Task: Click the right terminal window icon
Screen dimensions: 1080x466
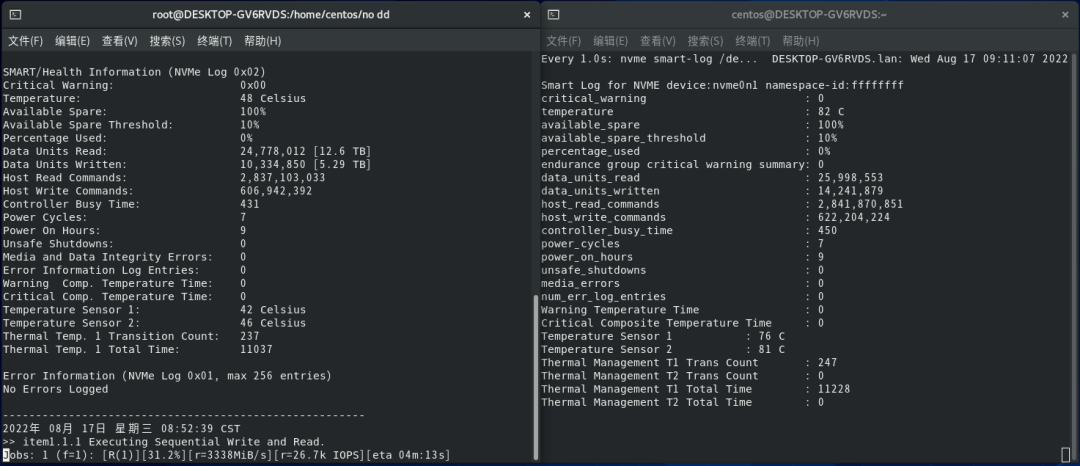Action: (x=554, y=14)
